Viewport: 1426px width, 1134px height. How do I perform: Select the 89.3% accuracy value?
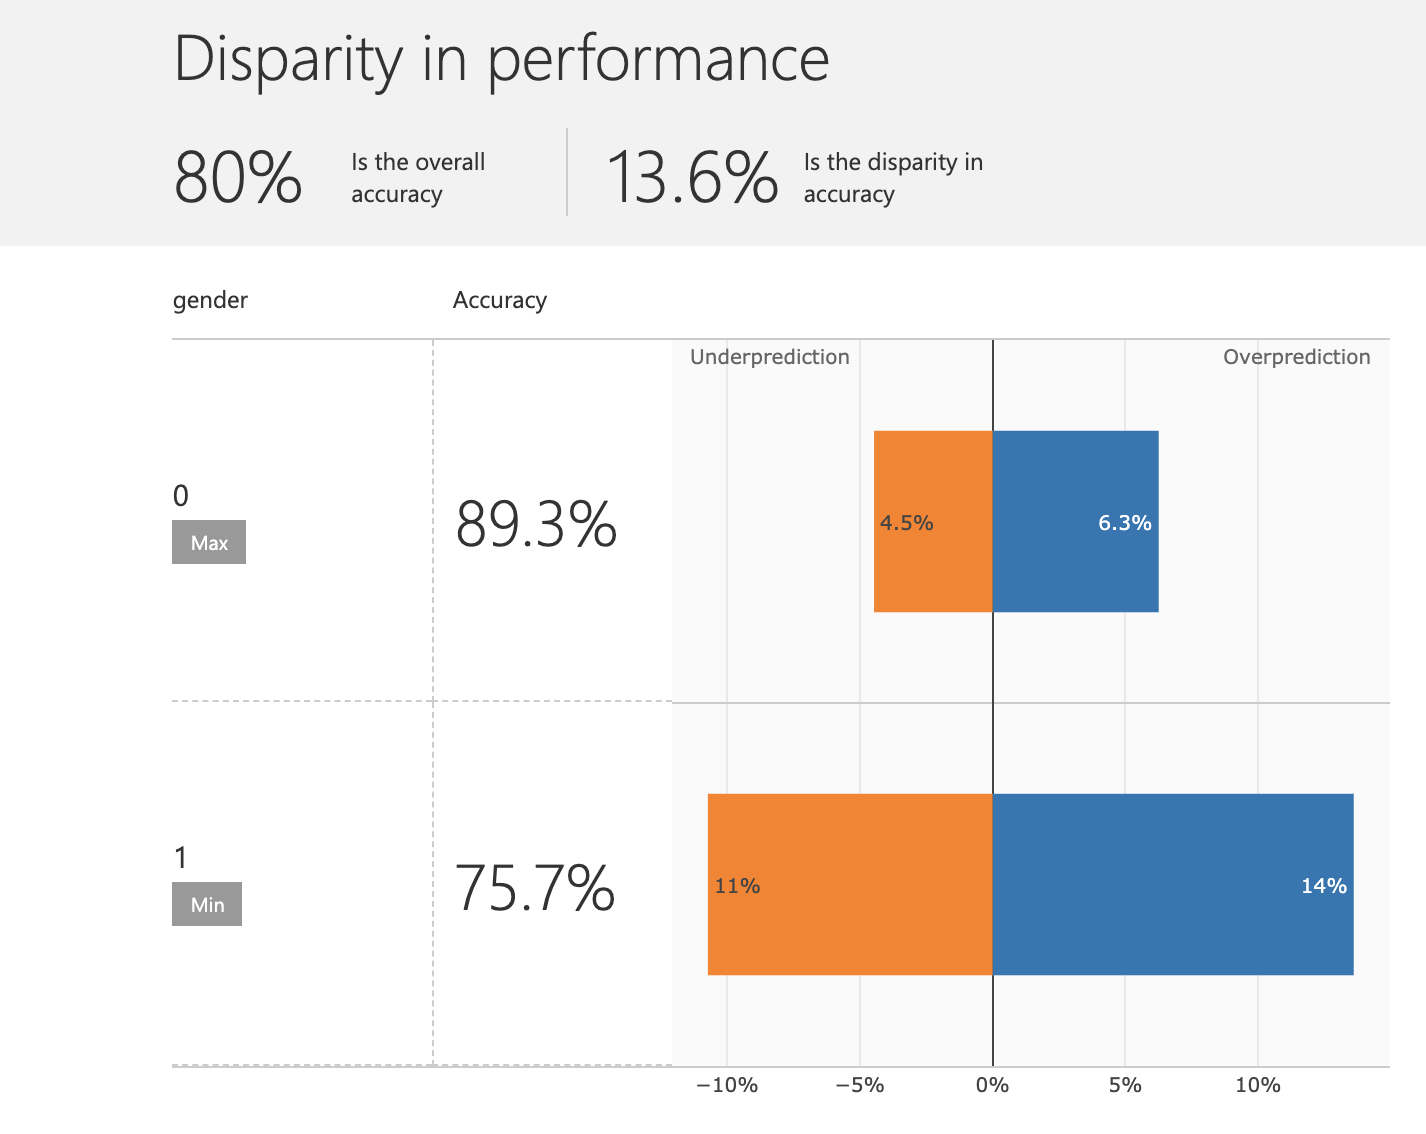click(x=536, y=524)
